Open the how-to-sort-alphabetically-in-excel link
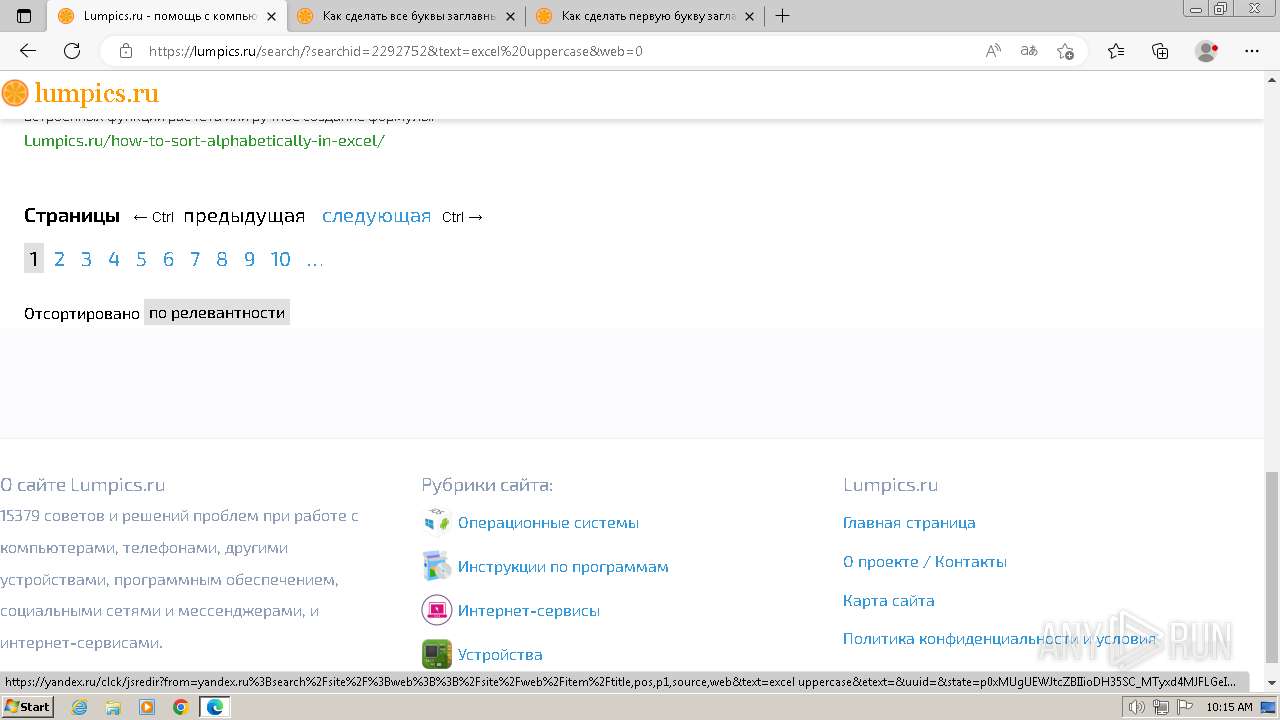 pyautogui.click(x=204, y=141)
